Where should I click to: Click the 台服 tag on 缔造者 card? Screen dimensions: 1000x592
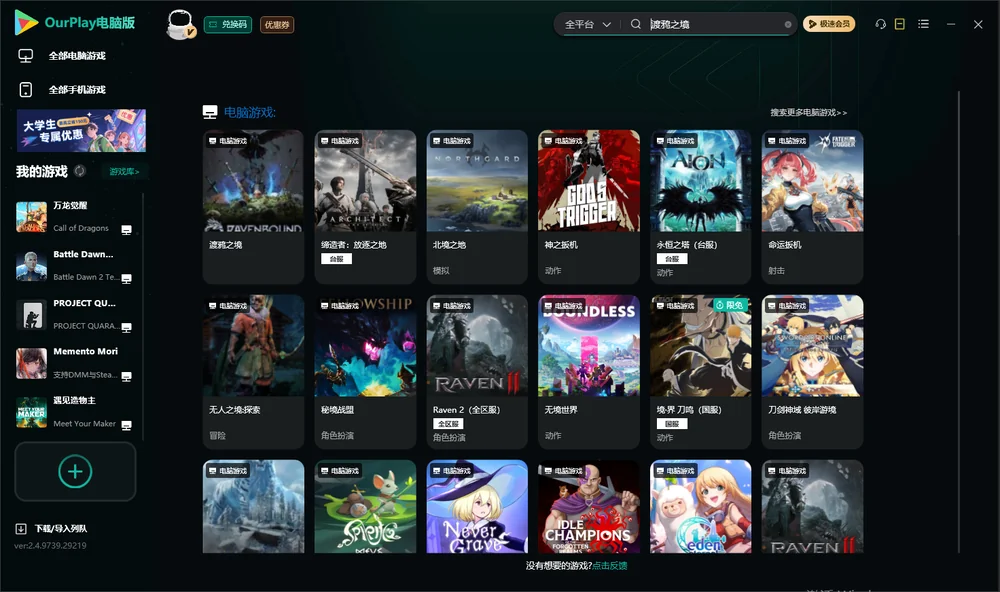tap(336, 259)
